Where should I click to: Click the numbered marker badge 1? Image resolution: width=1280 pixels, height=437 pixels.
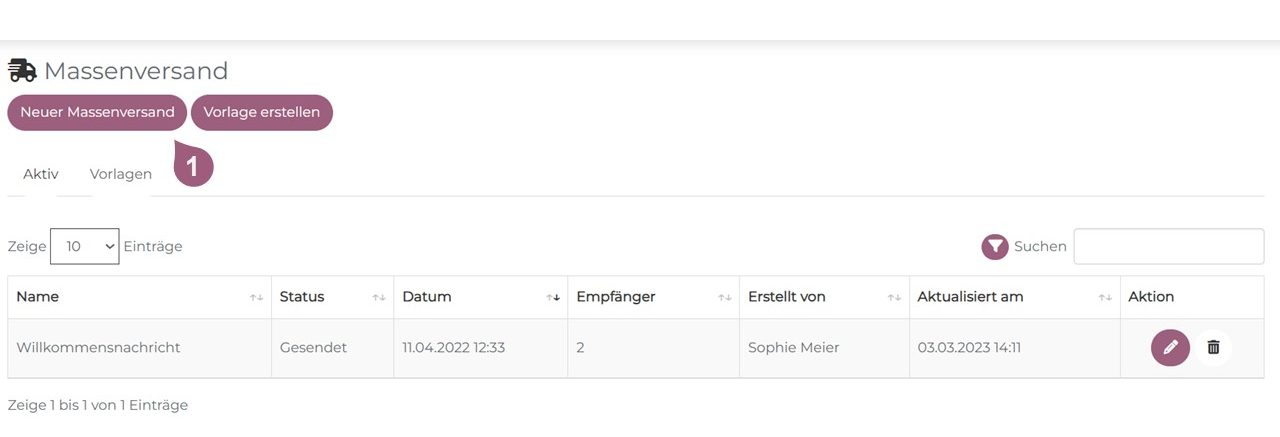(194, 166)
